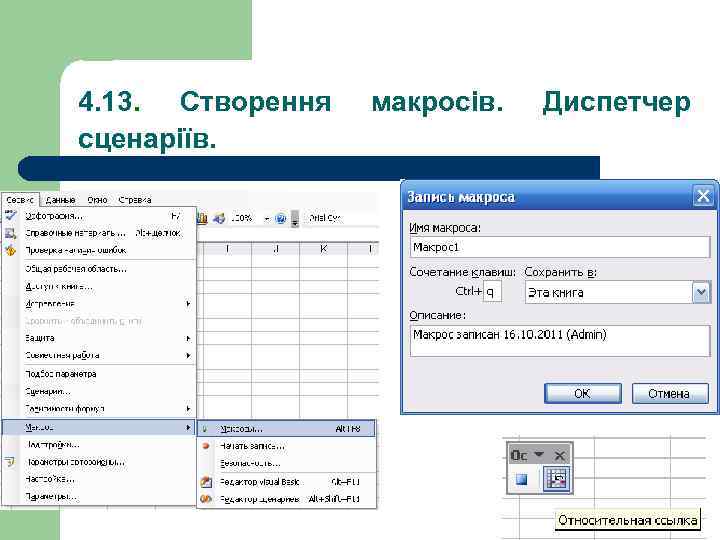The height and width of the screenshot is (540, 720).
Task: Click the Справочные материалы research icon
Action: tap(10, 233)
